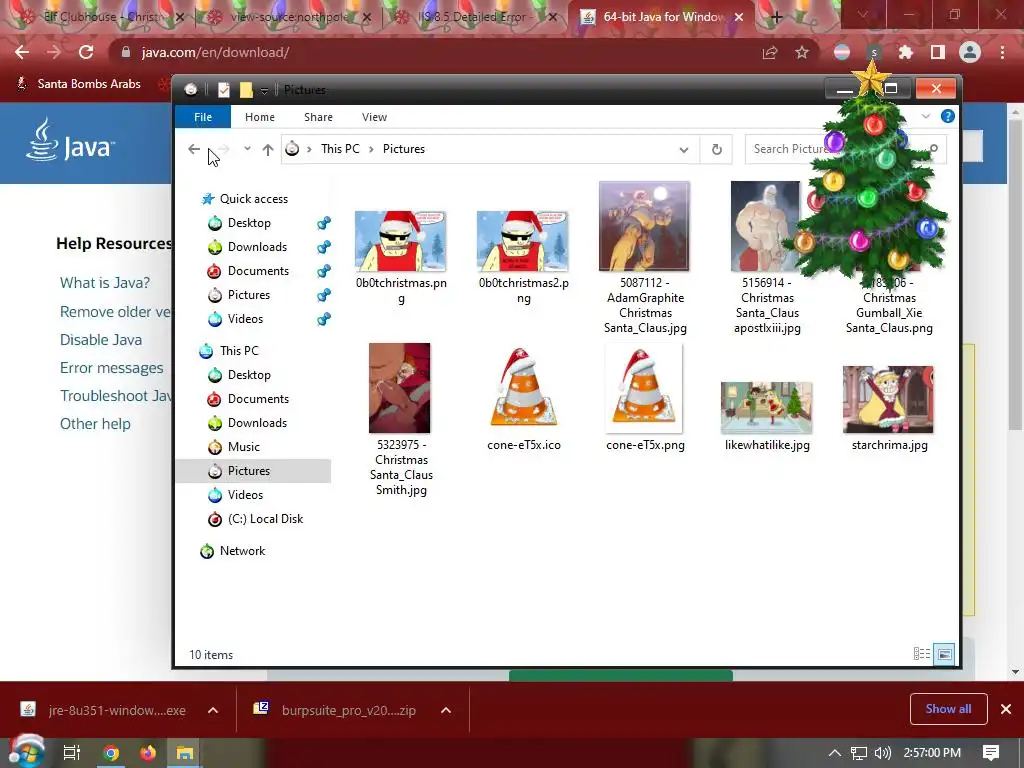Open the Disable Java help link

(x=101, y=340)
